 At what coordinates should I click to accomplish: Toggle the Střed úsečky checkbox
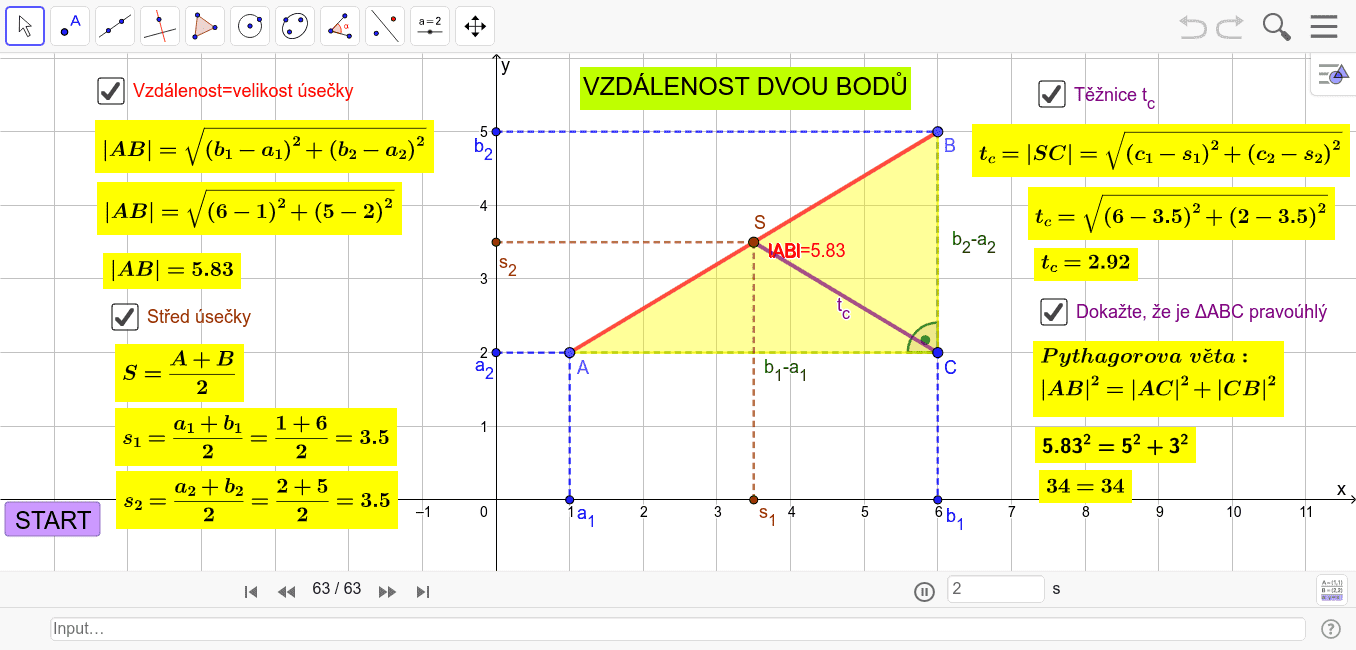coord(124,317)
